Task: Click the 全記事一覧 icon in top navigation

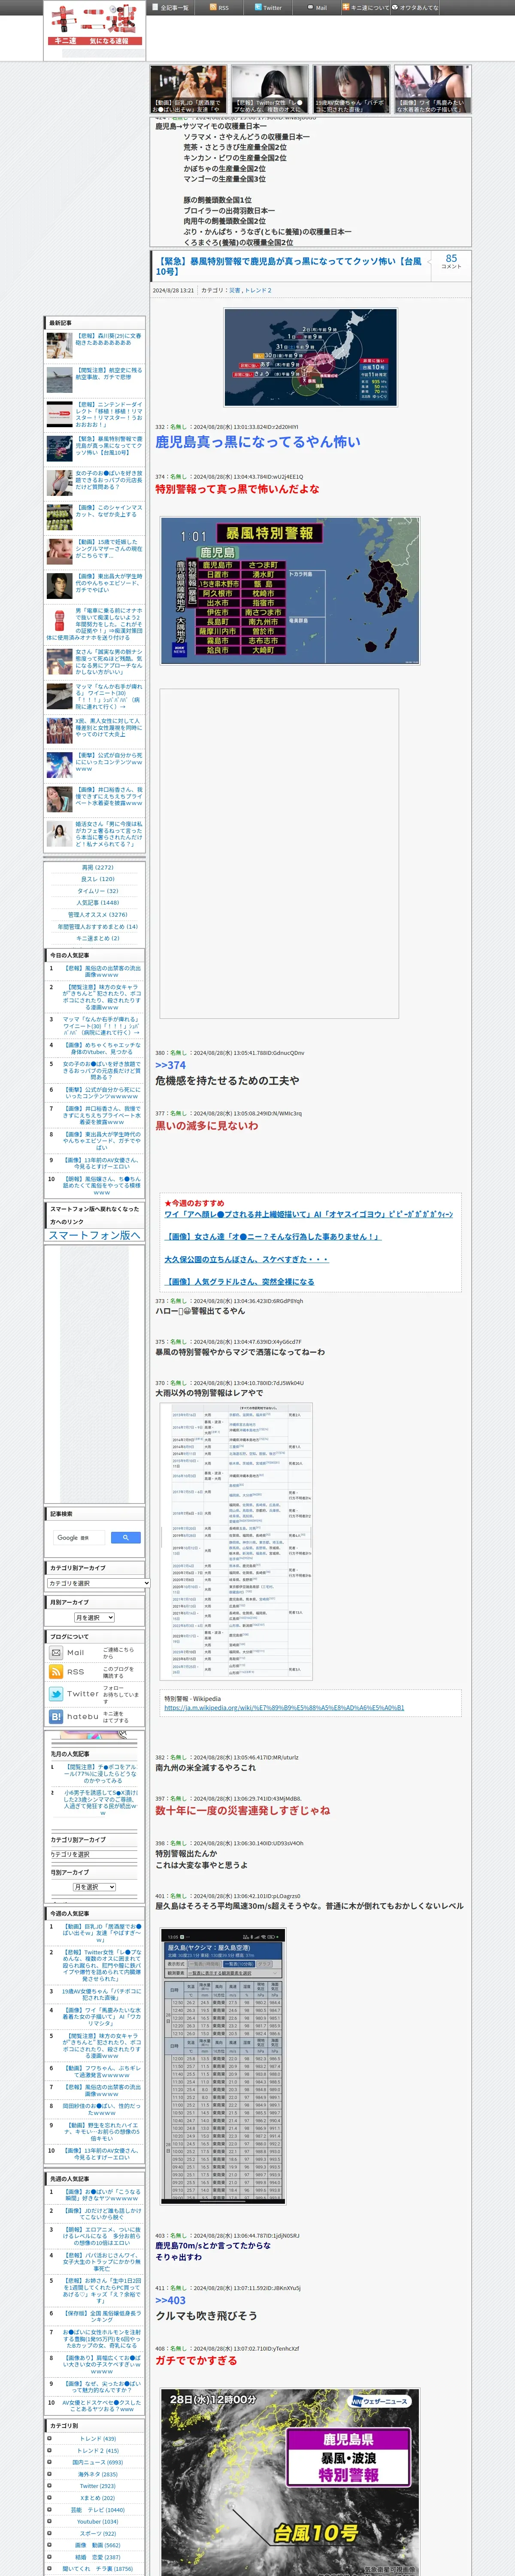Action: (x=155, y=7)
